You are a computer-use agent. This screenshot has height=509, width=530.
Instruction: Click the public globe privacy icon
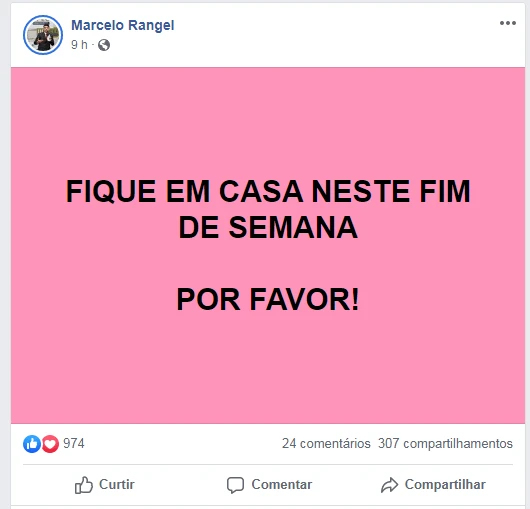[104, 45]
